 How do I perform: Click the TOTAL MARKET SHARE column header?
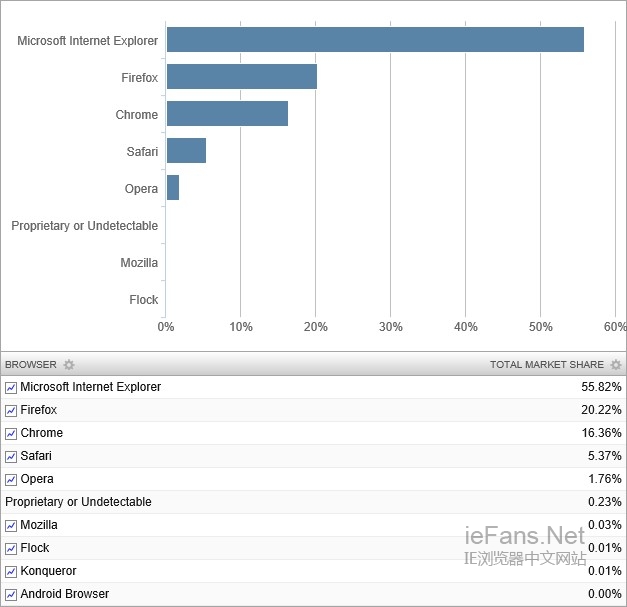(x=547, y=365)
